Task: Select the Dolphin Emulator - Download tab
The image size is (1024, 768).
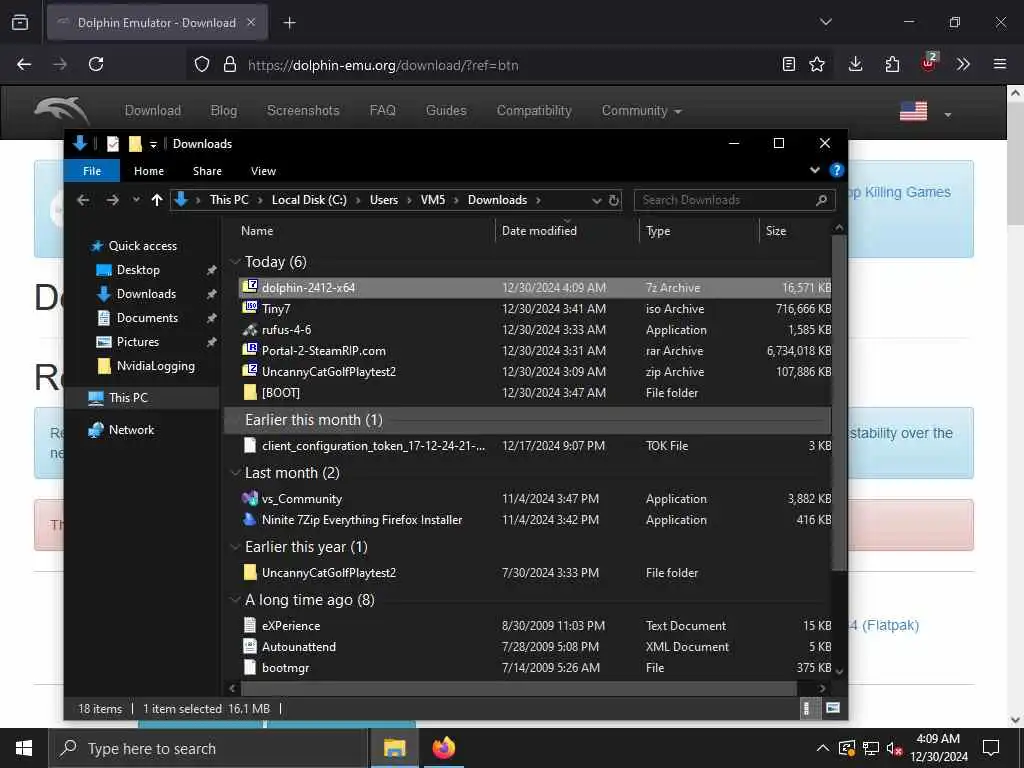Action: (157, 23)
